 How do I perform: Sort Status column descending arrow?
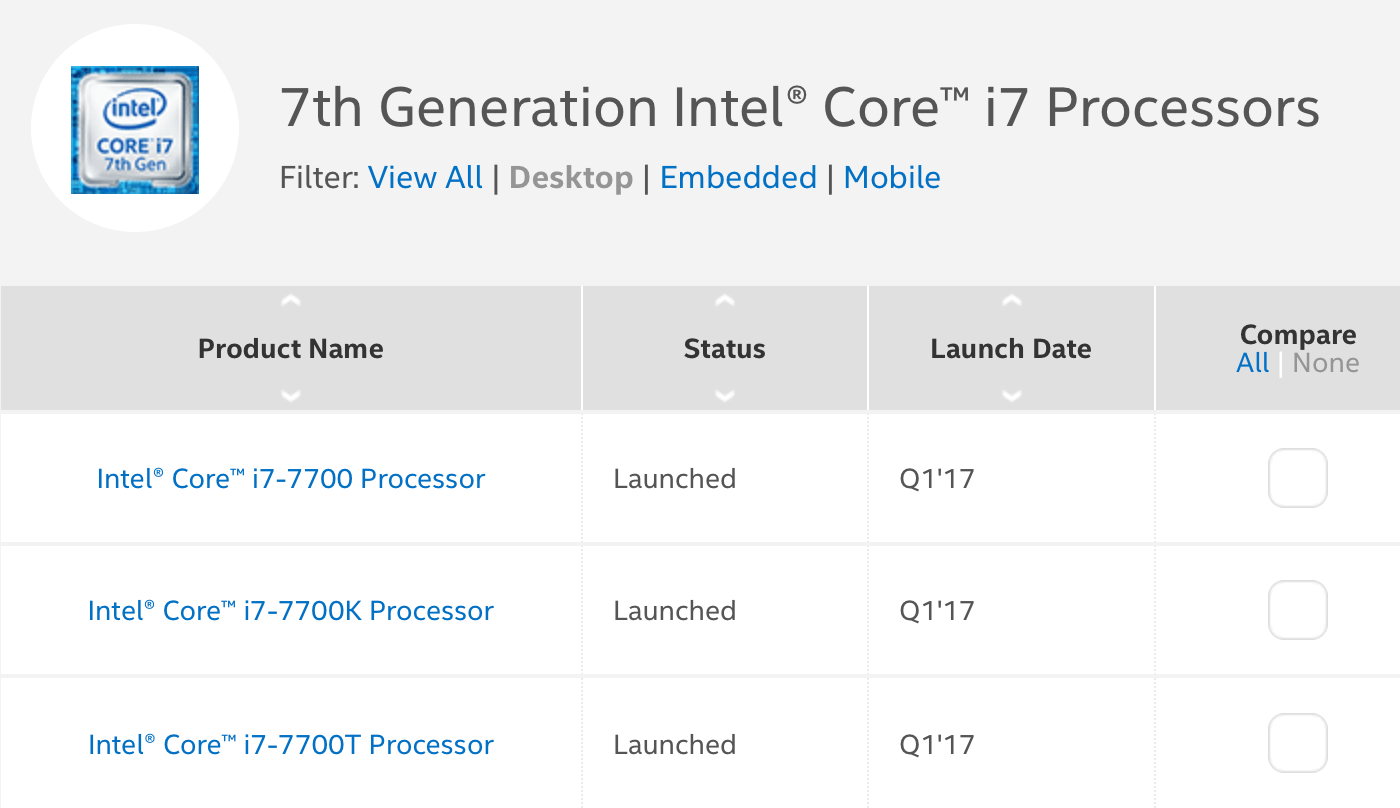(725, 396)
